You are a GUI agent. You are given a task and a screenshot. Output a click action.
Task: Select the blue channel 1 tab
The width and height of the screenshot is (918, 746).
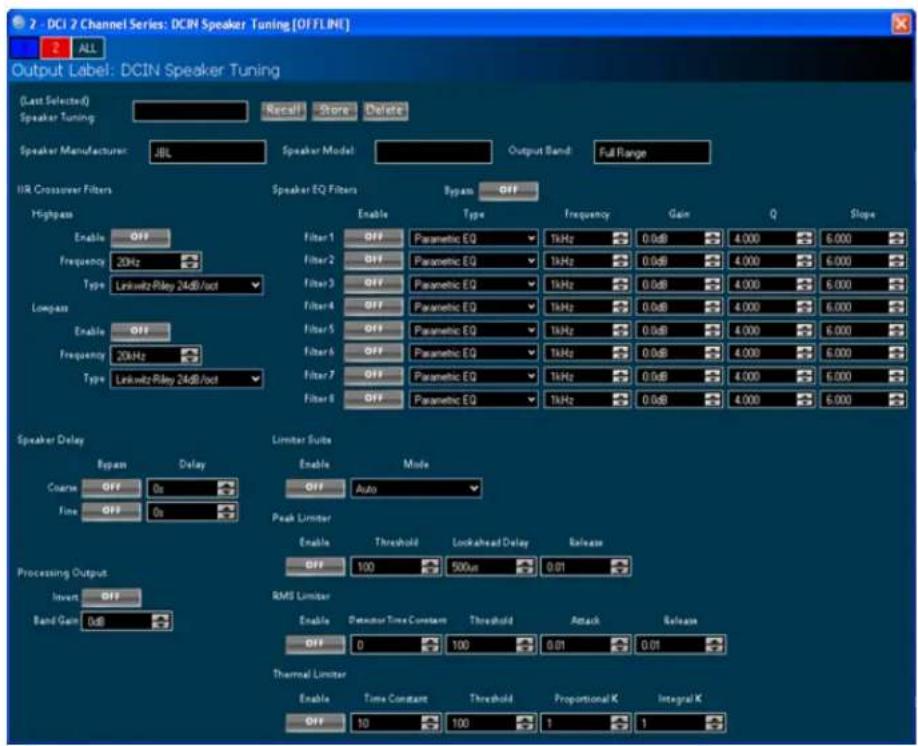[x=24, y=48]
